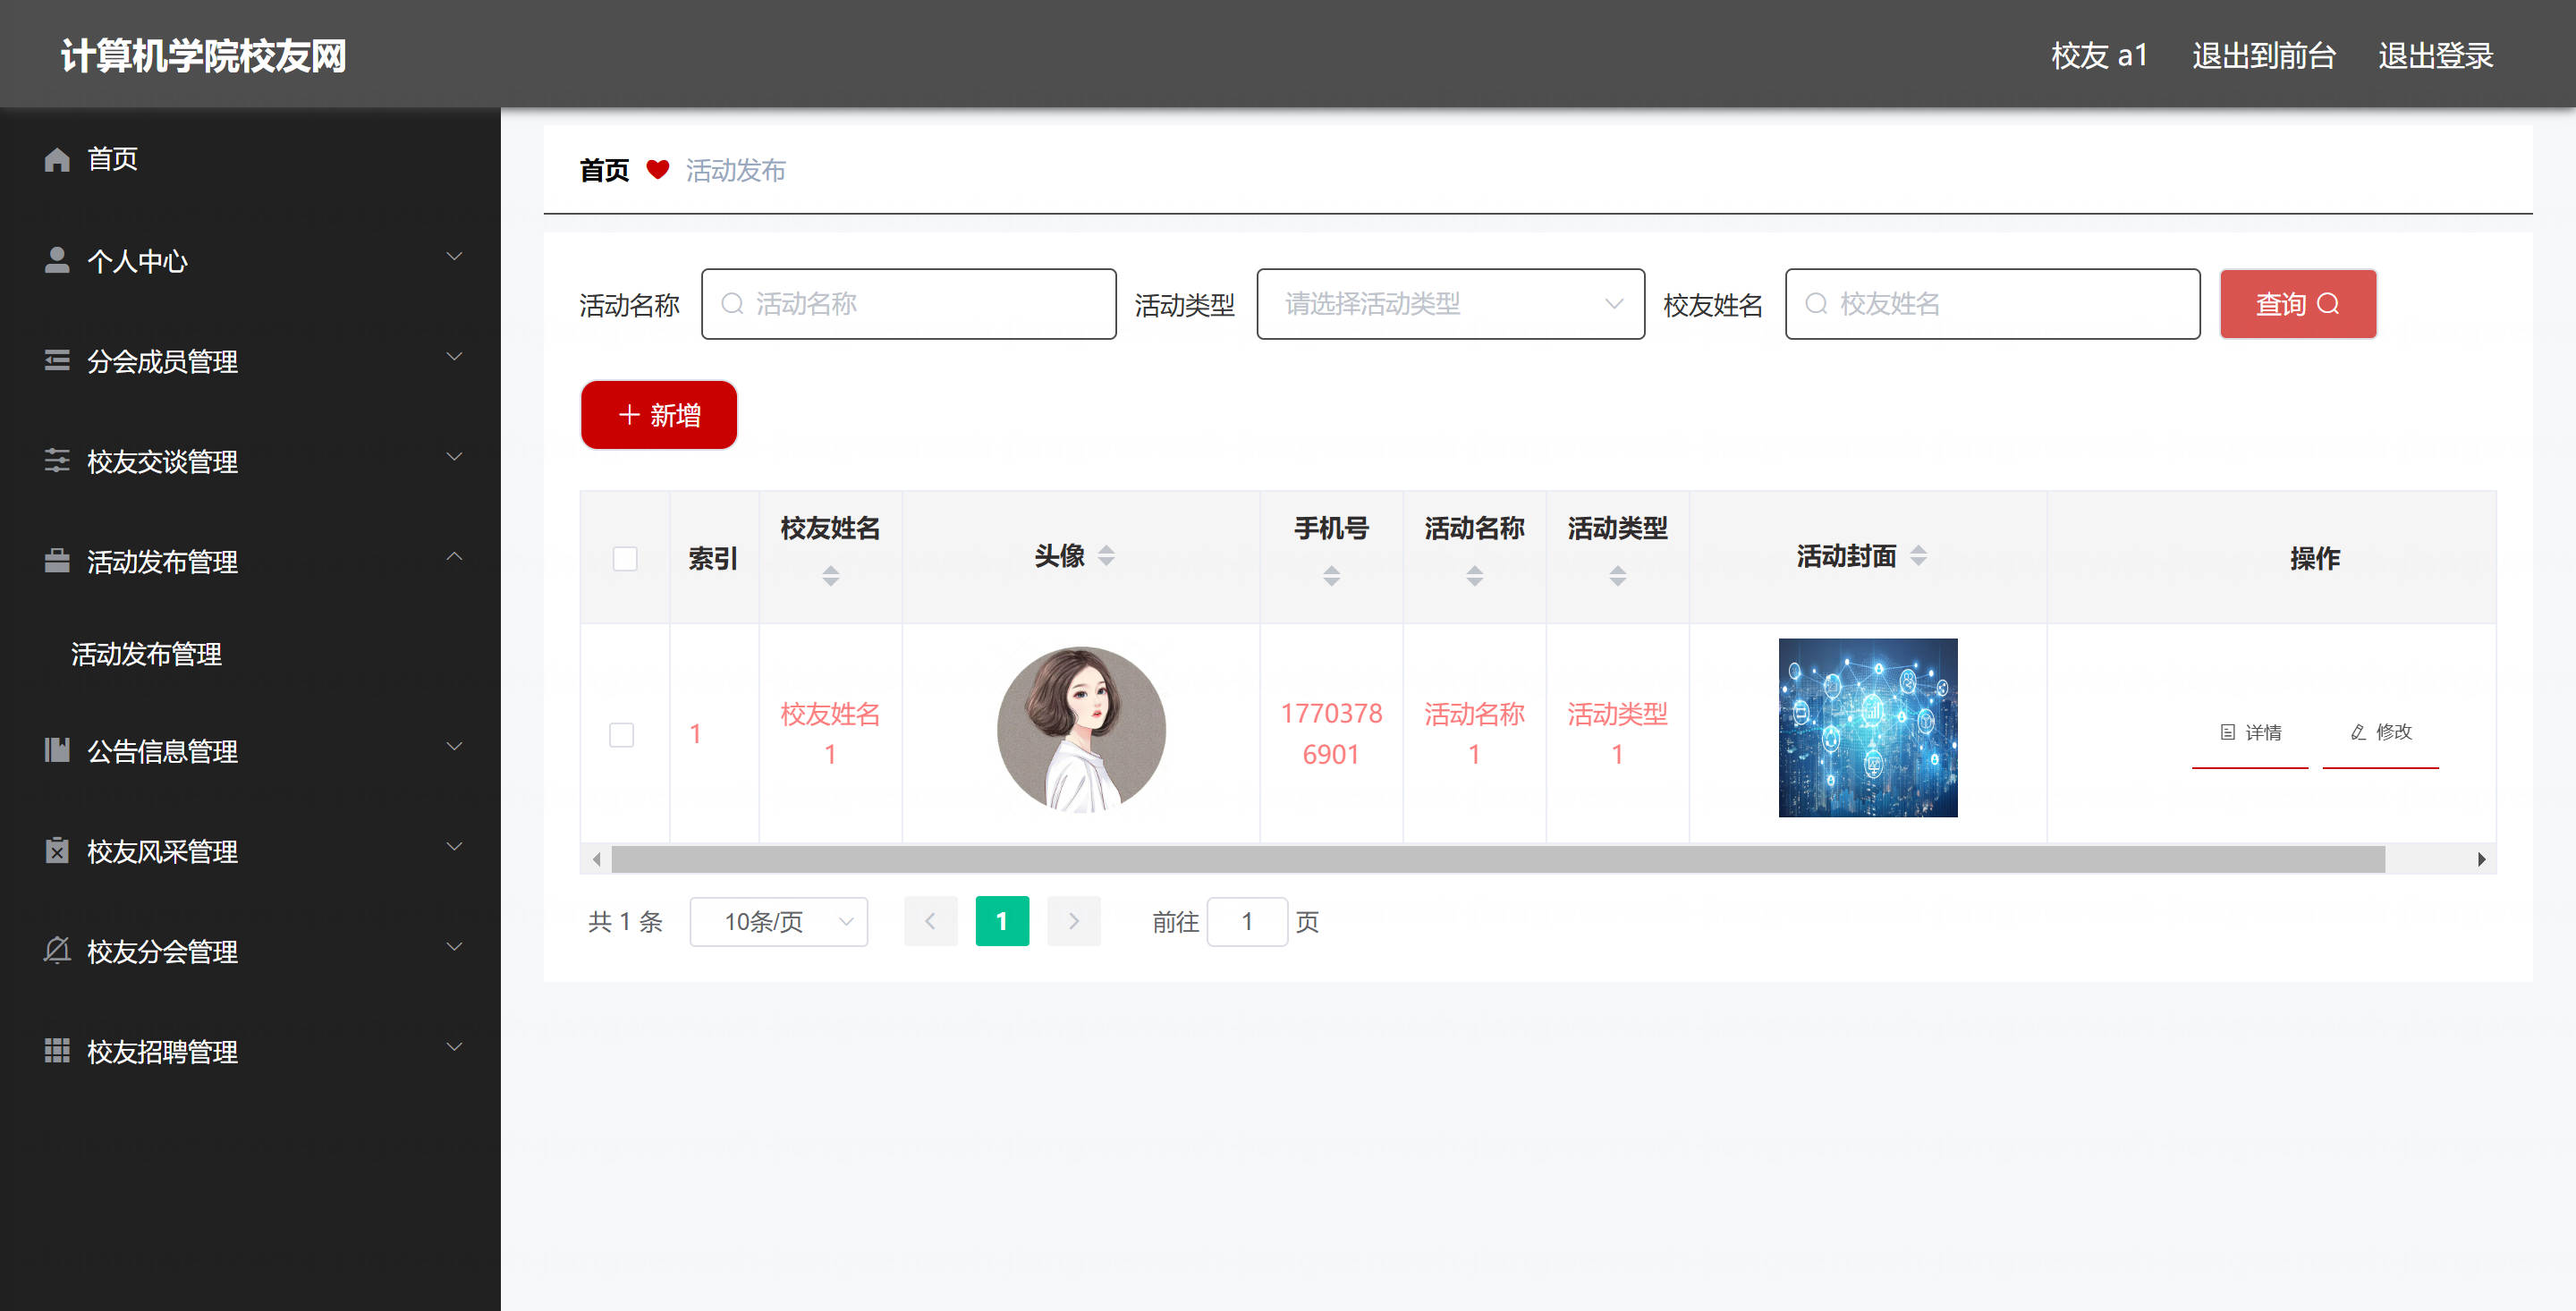Expand 校友招聘管理 sidebar menu
Viewport: 2576px width, 1311px height.
point(454,1047)
